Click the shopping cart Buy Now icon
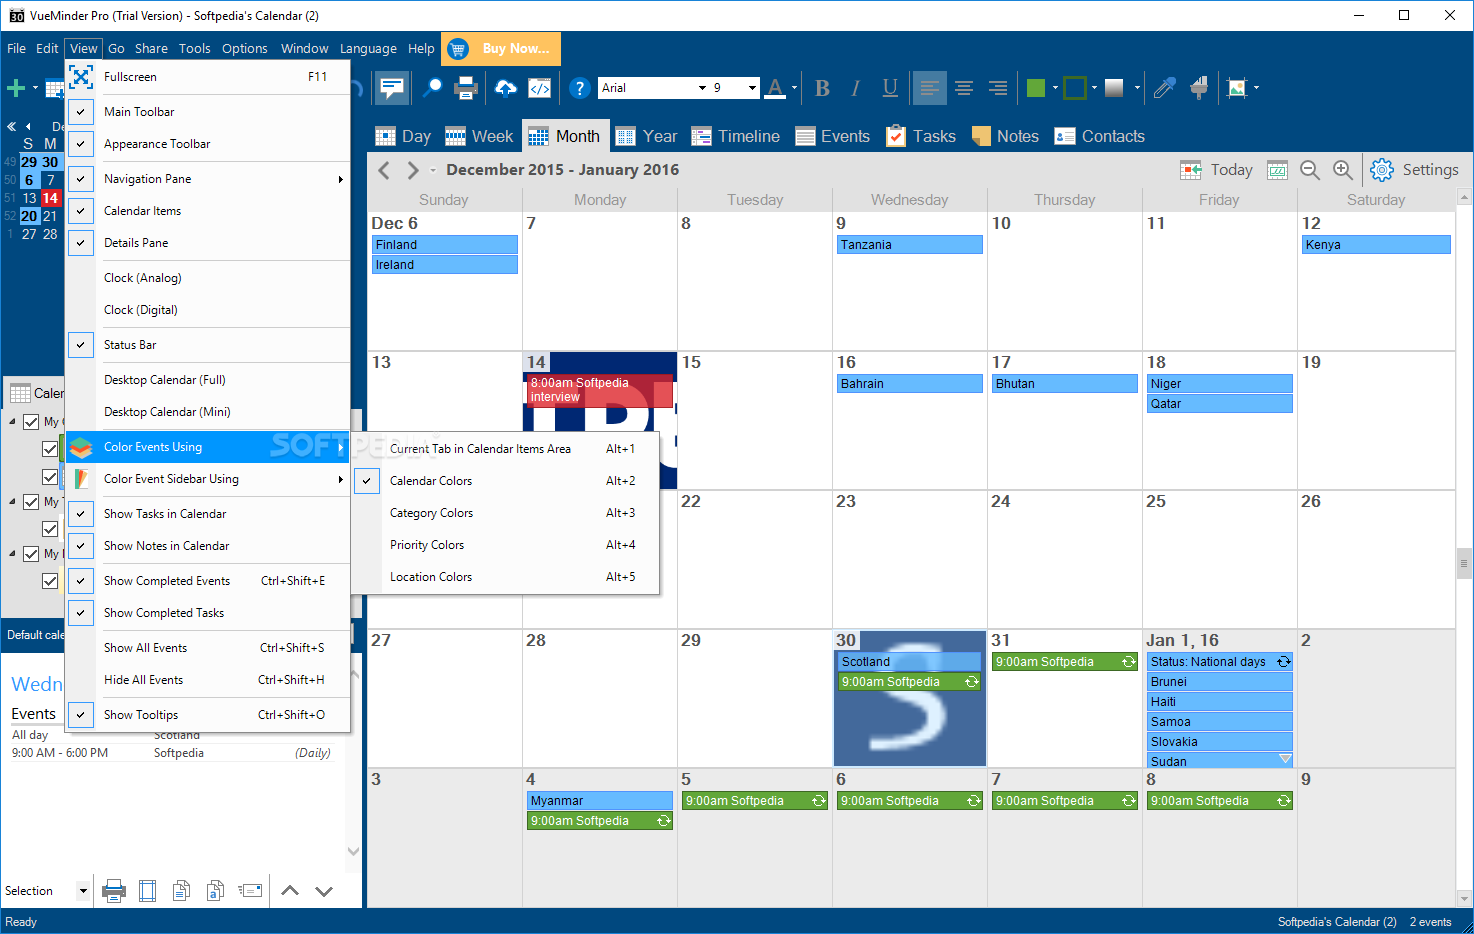Screen dimensions: 1474x934 [458, 48]
